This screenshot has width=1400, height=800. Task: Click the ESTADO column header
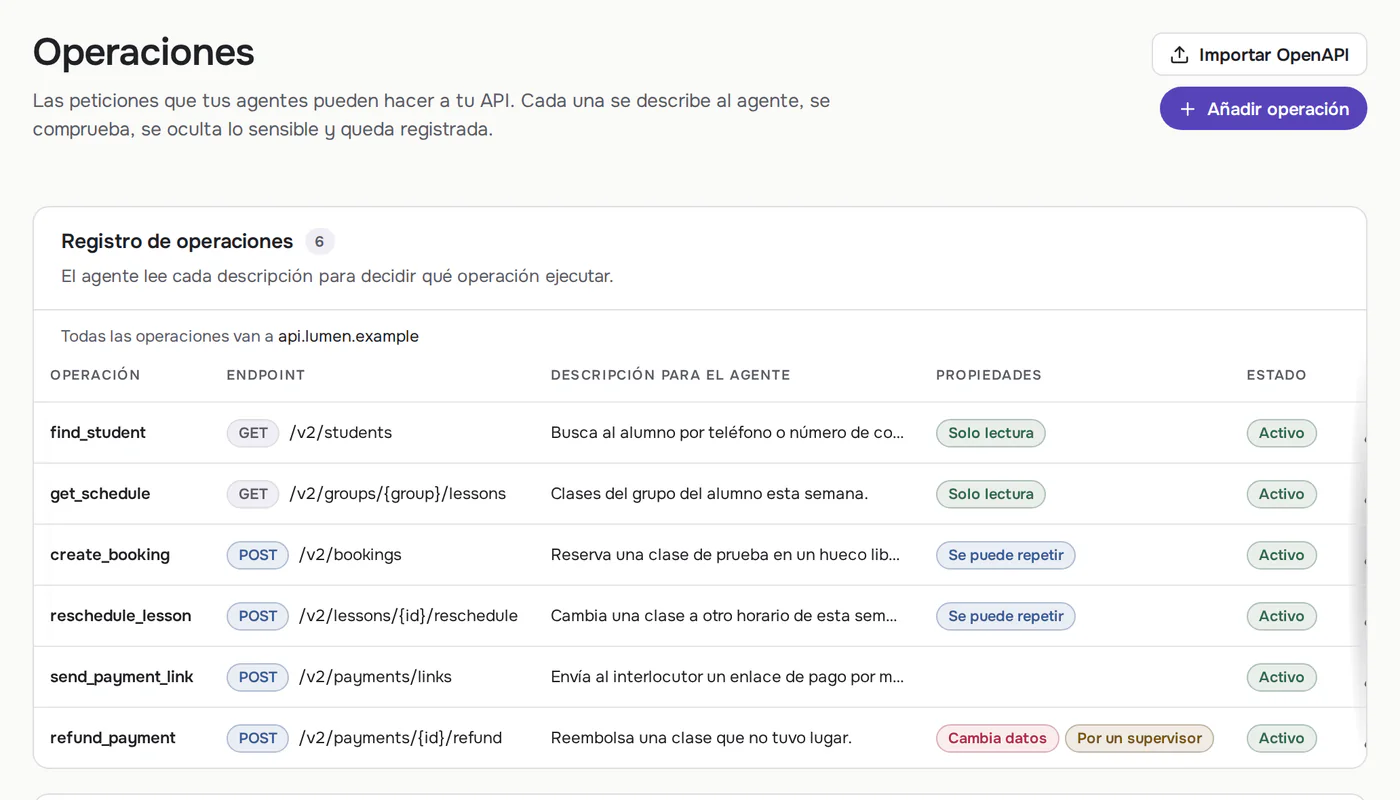coord(1276,375)
